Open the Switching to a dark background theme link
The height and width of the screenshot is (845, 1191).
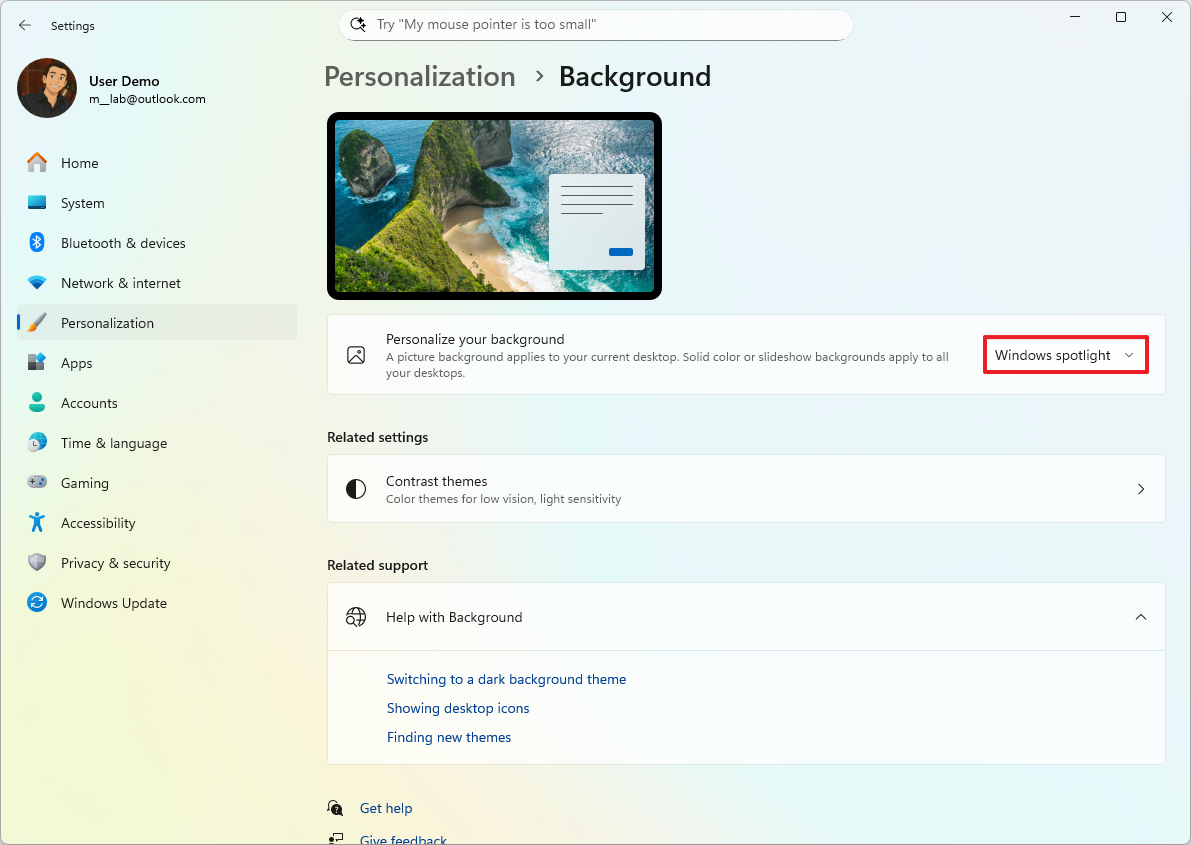pos(506,679)
